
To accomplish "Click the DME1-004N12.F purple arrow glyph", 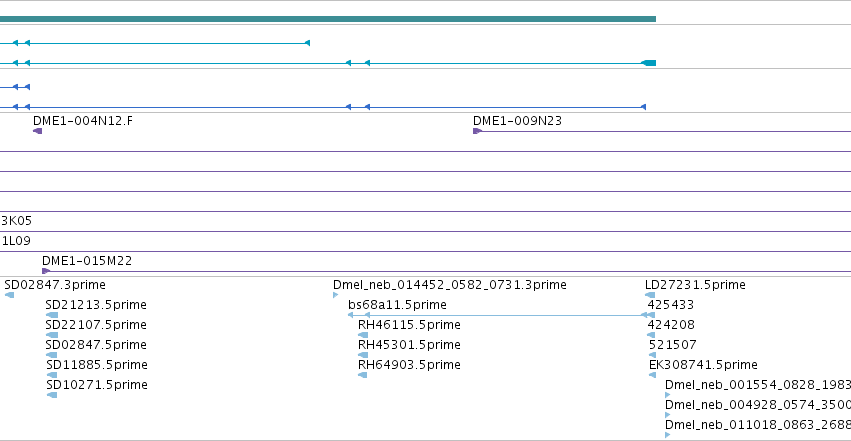I will point(37,131).
